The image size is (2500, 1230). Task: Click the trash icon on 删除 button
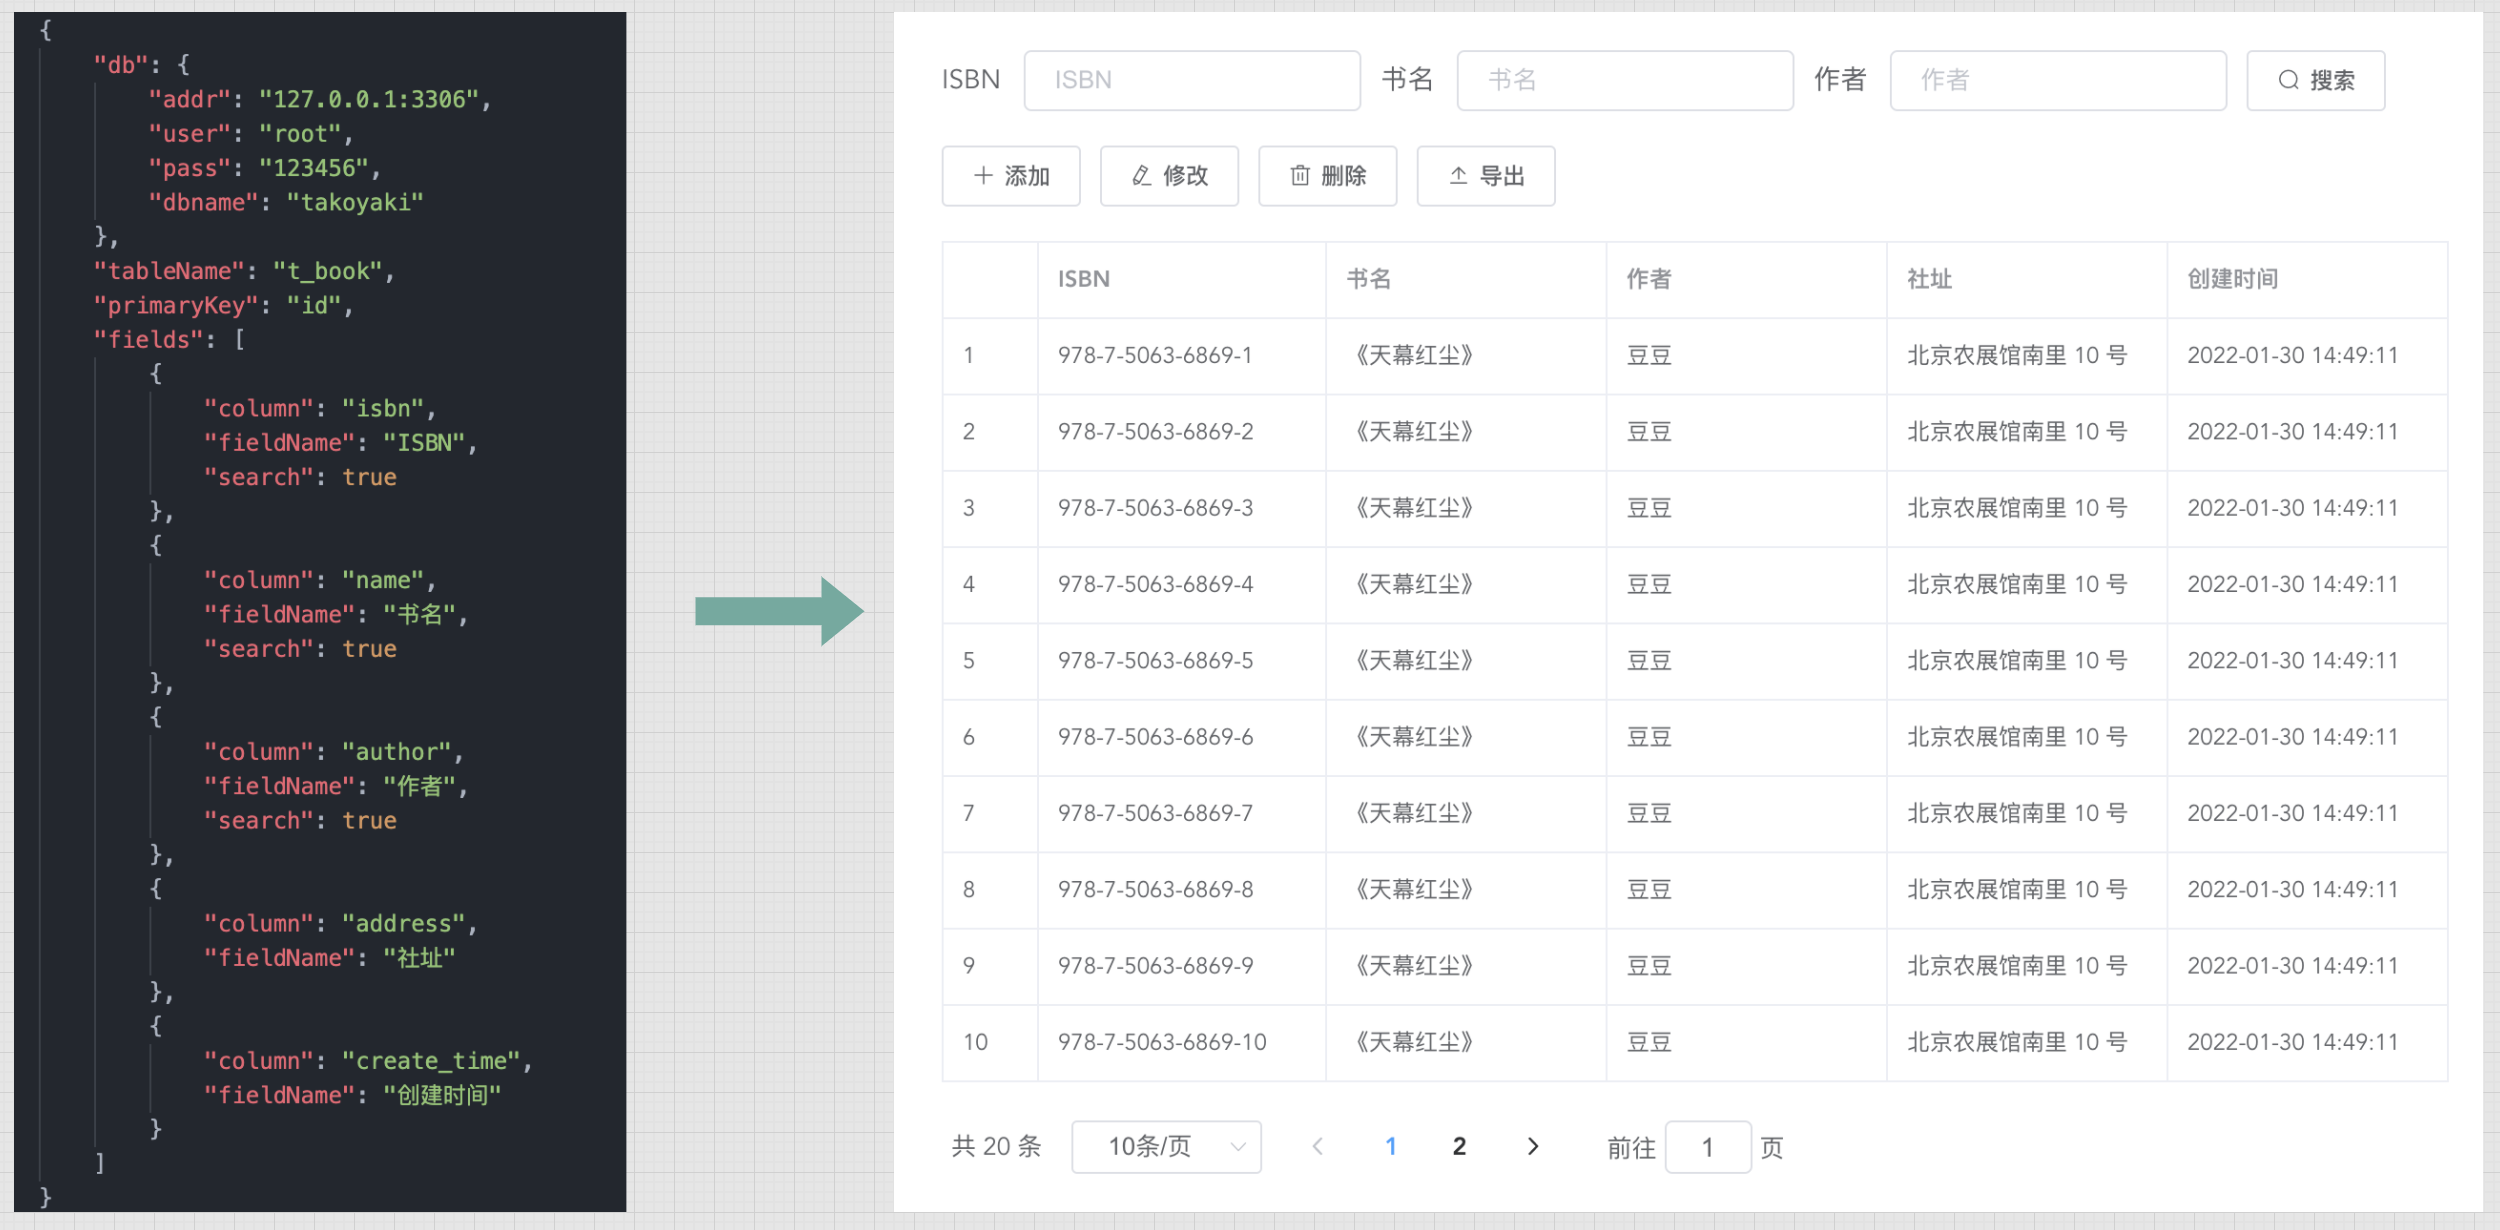coord(1299,176)
